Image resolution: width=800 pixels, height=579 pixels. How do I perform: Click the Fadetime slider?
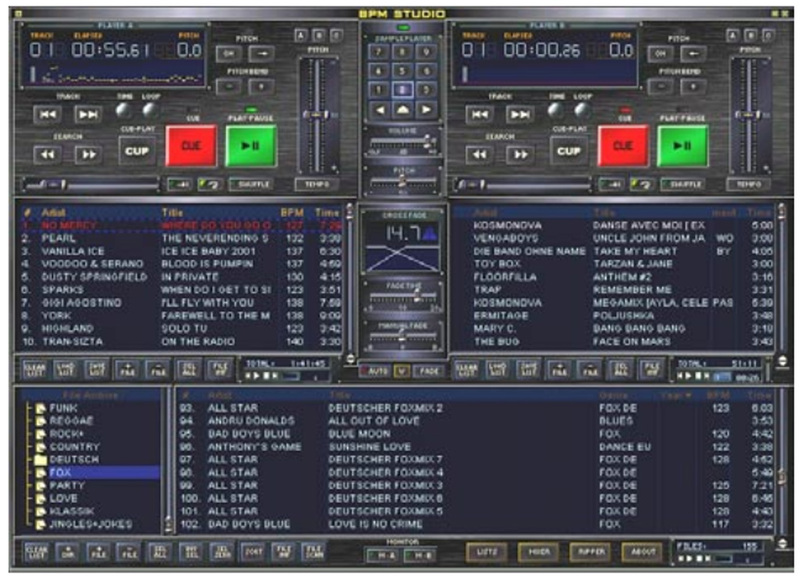coord(403,296)
